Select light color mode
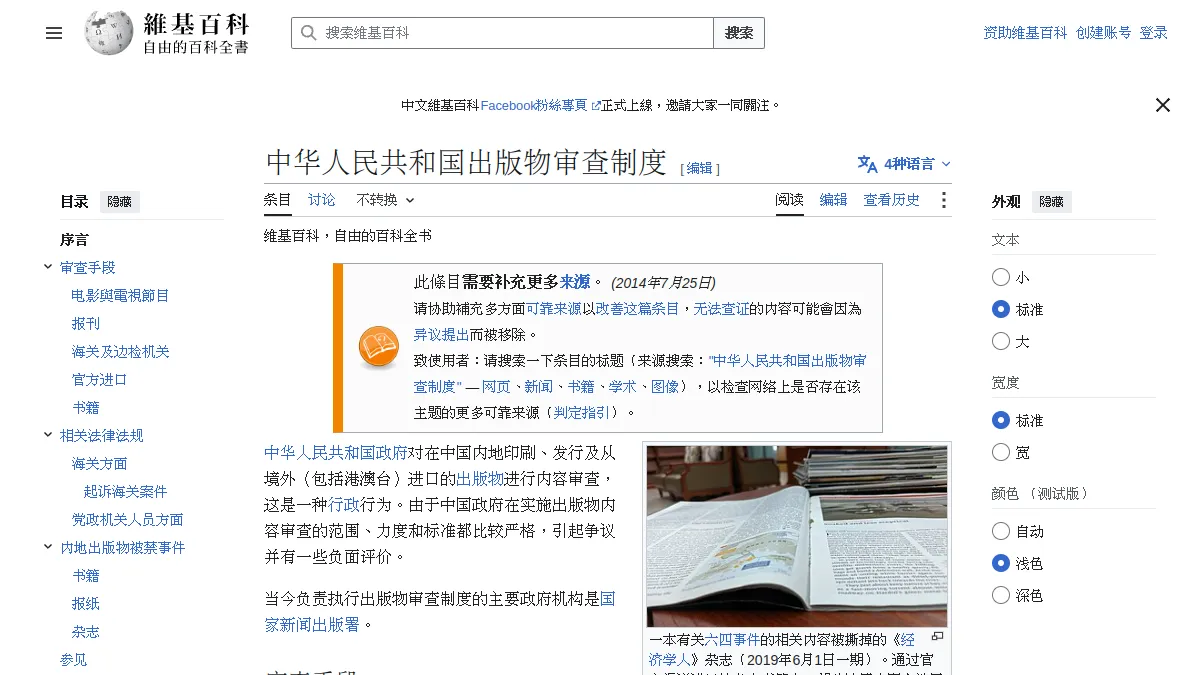Image resolution: width=1200 pixels, height=675 pixels. pyautogui.click(x=1001, y=563)
